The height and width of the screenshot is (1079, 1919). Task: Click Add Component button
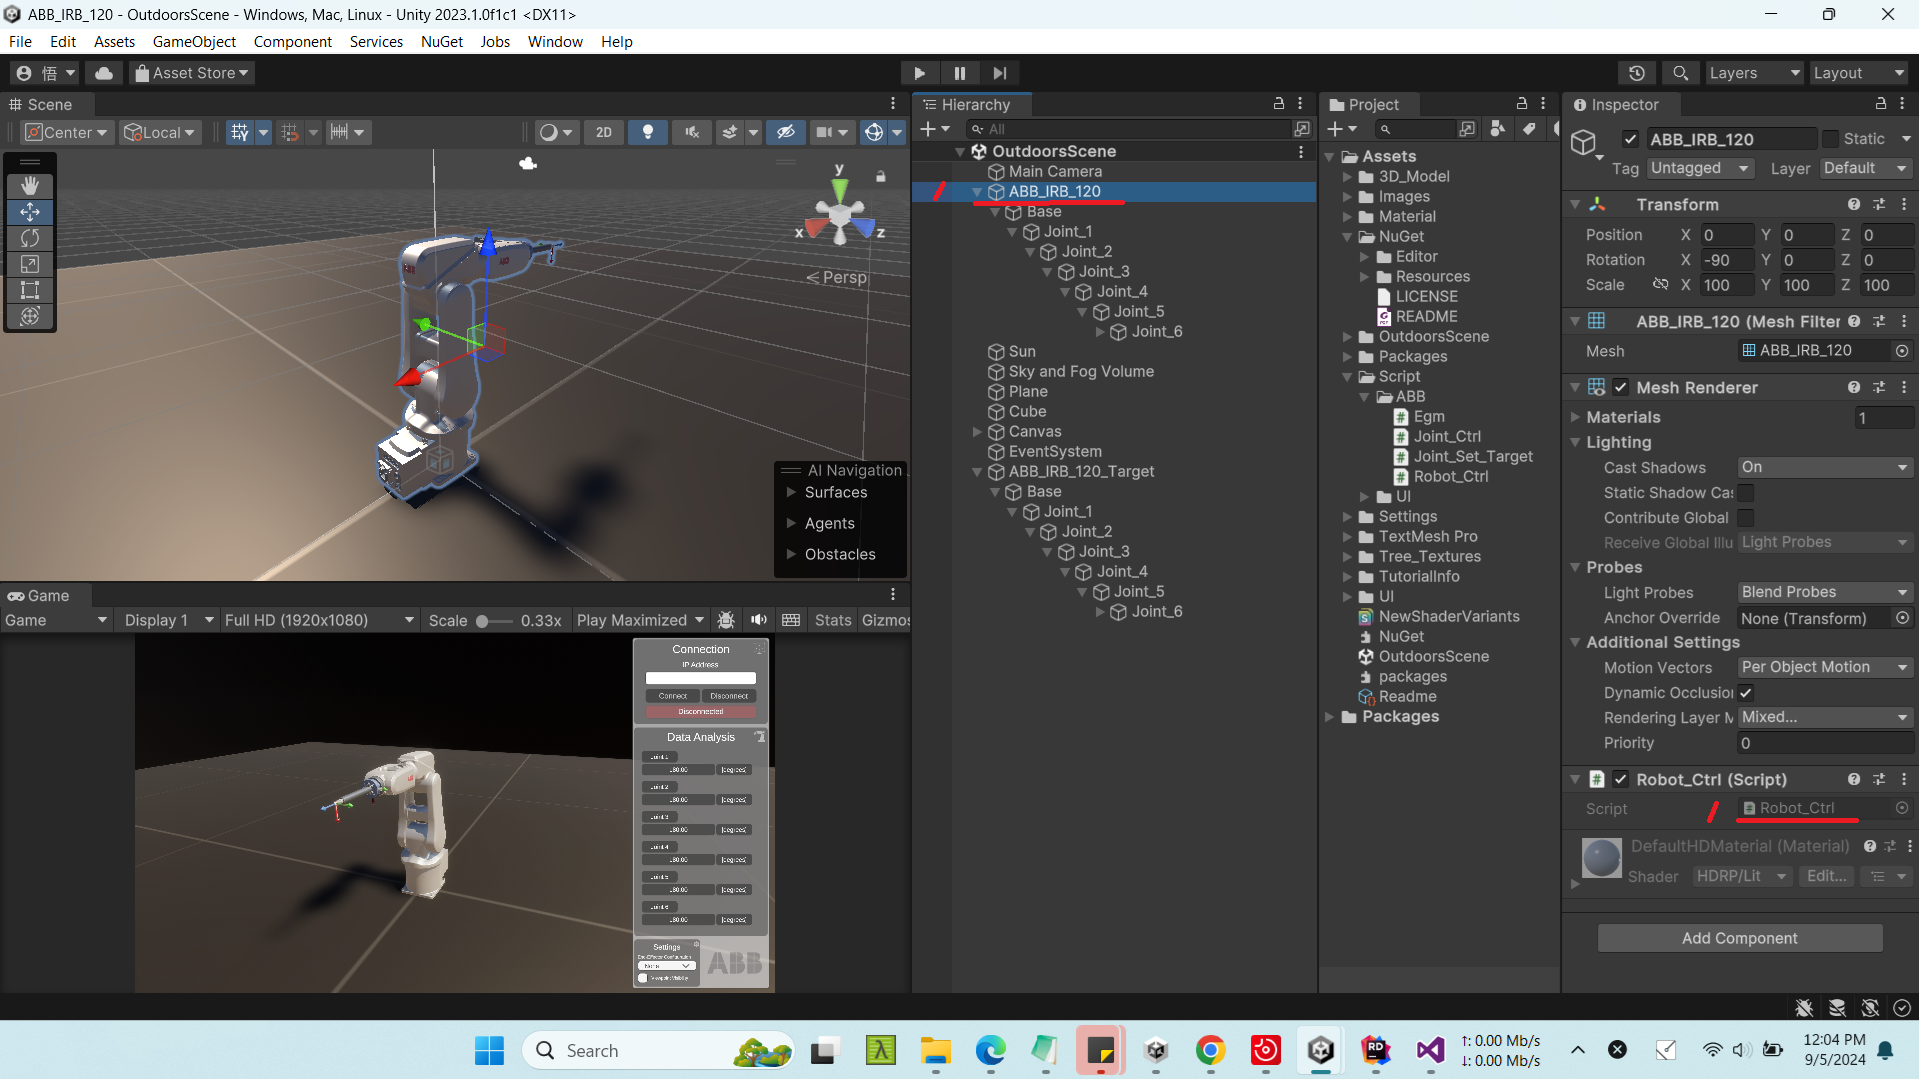tap(1740, 938)
